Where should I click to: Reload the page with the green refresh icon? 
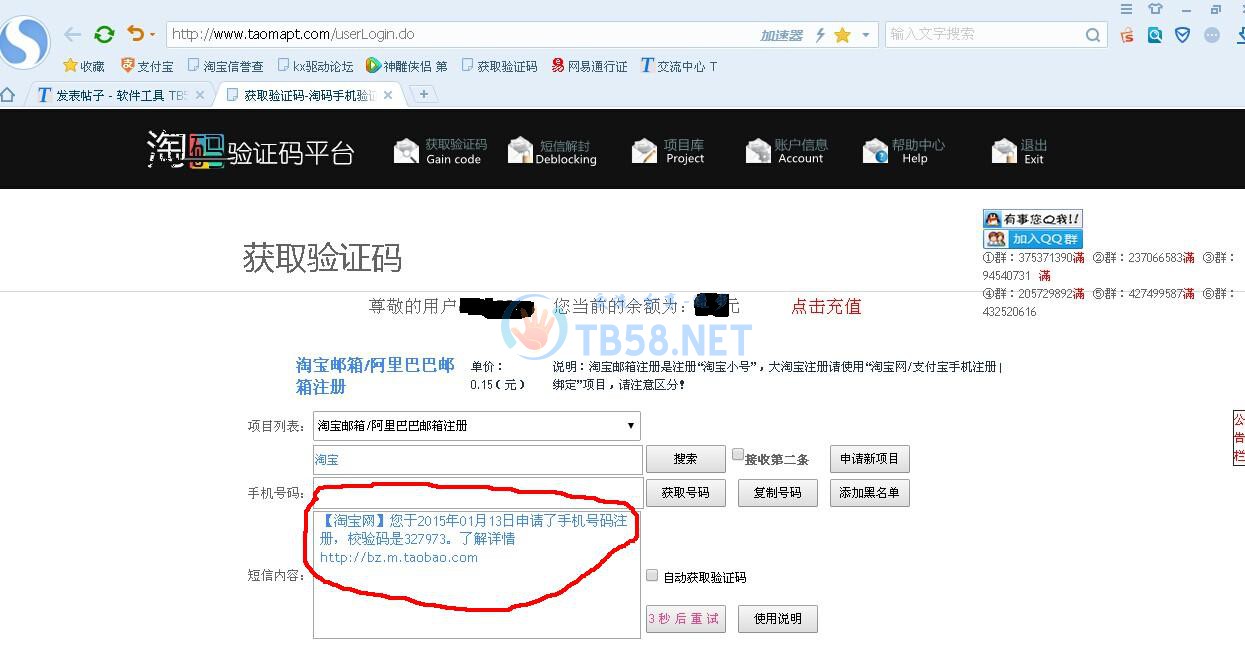click(104, 34)
